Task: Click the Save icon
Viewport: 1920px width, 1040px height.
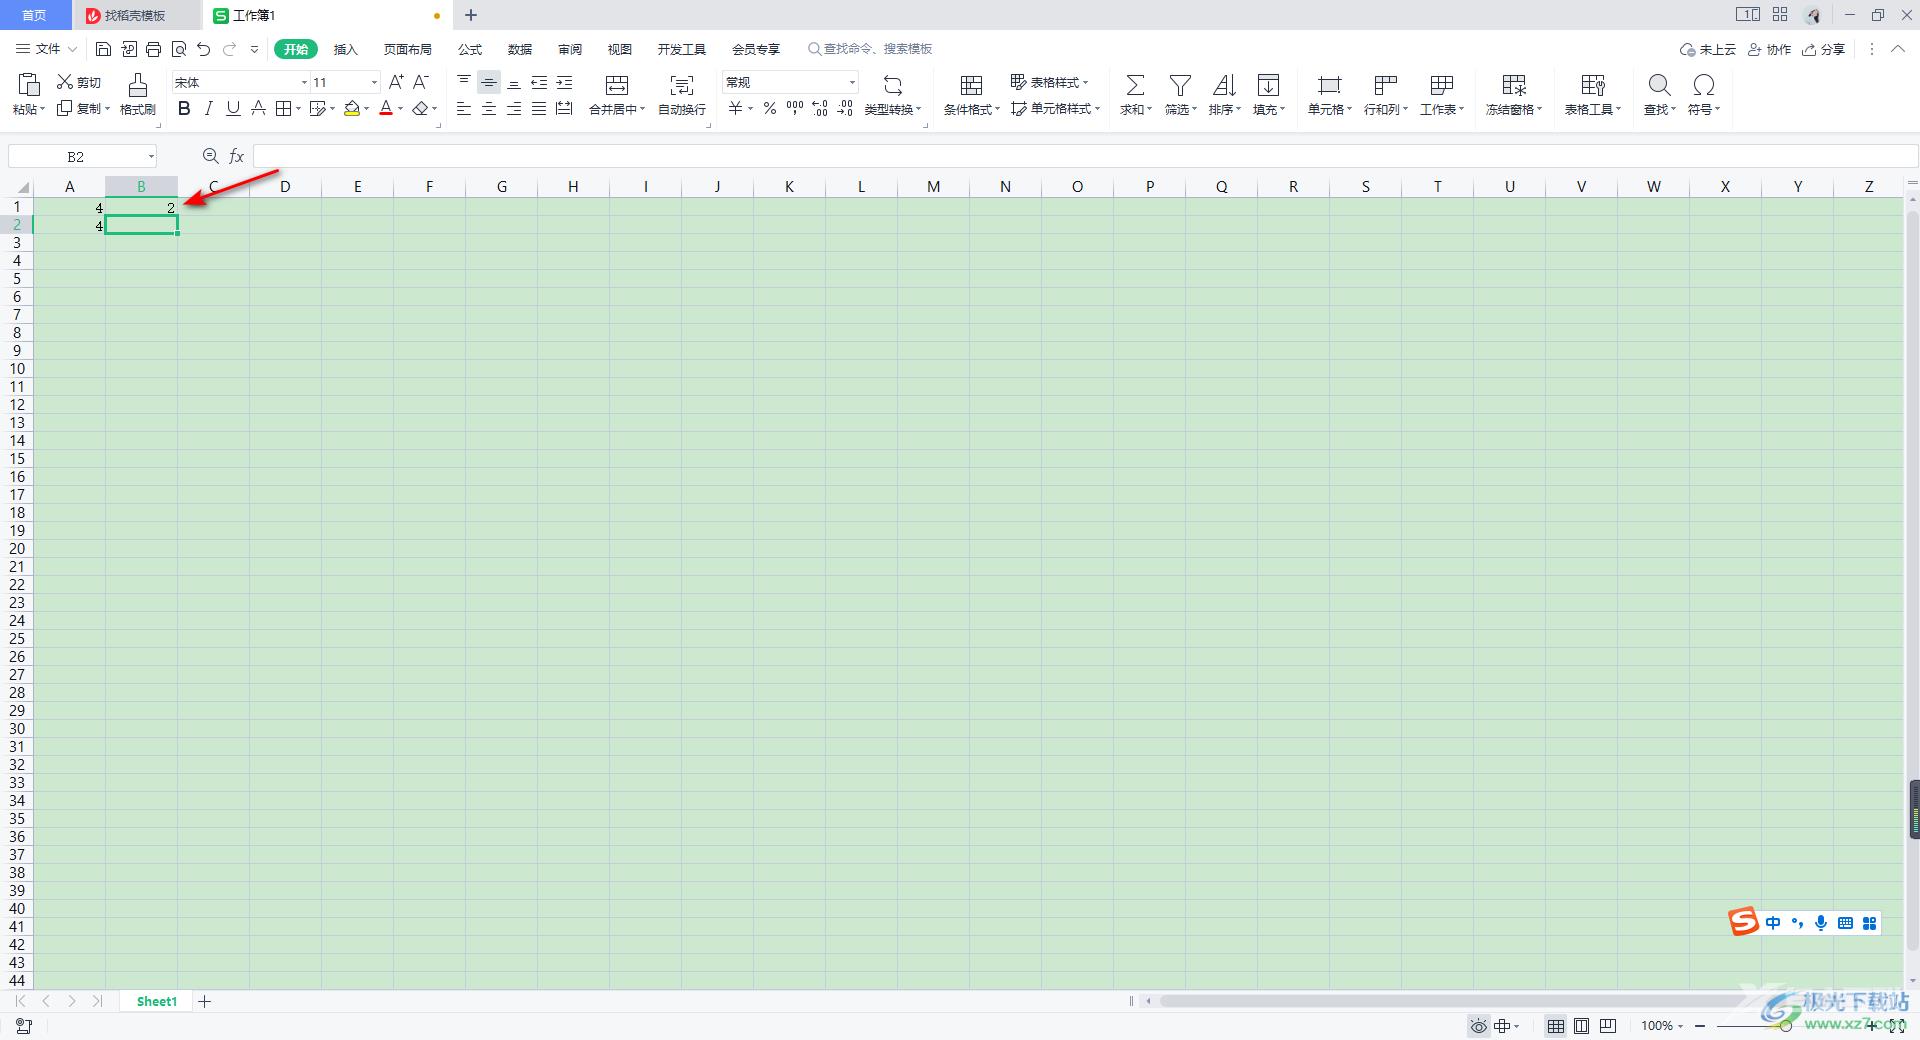Action: coord(103,49)
